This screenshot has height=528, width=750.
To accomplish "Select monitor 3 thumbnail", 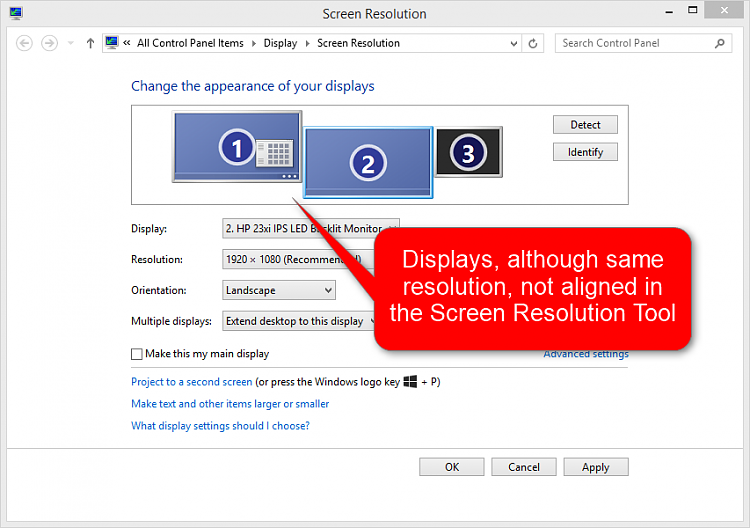I will pyautogui.click(x=468, y=152).
